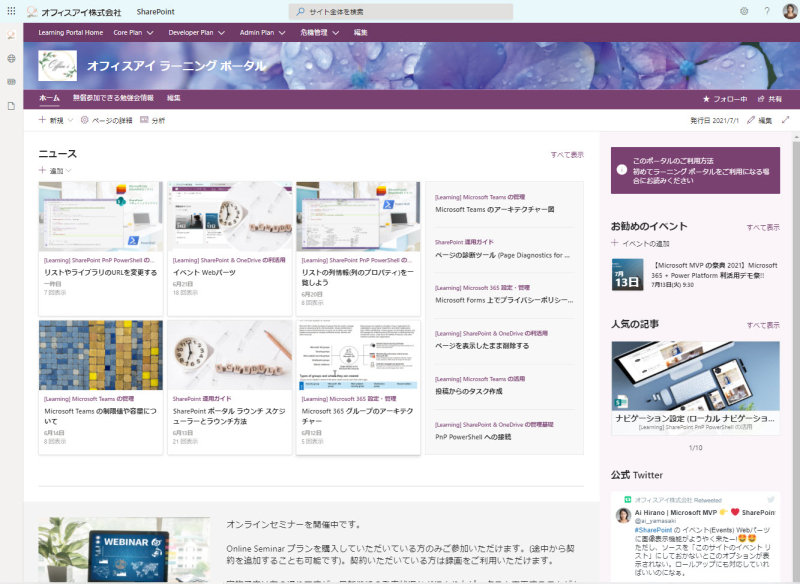The image size is (800, 584).
Task: Click the Twitter bird icon in feed
Action: coord(770,499)
